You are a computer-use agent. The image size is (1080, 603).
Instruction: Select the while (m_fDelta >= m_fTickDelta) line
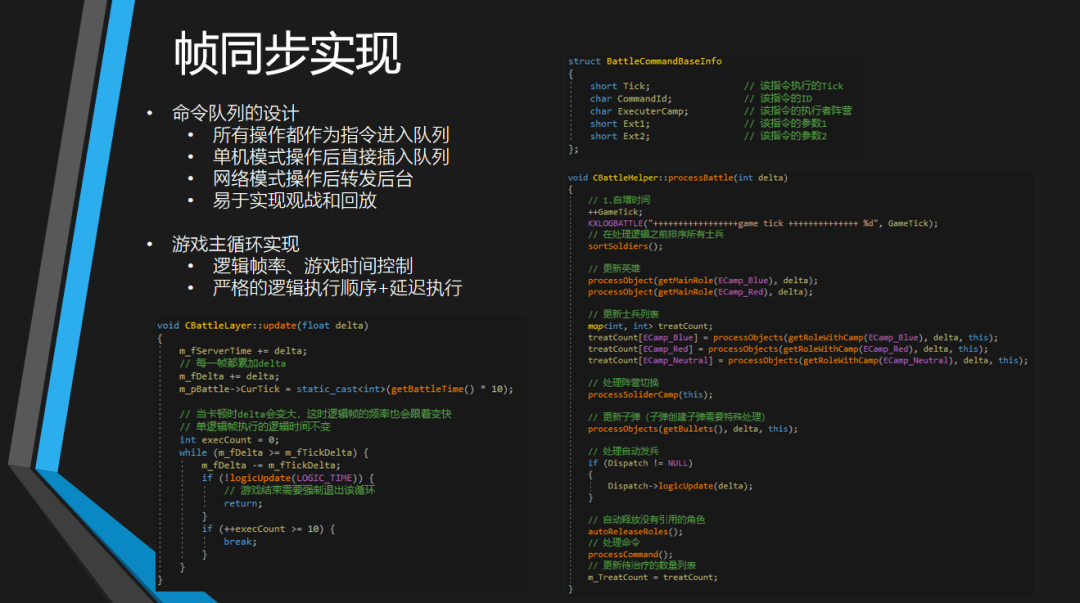pos(273,453)
